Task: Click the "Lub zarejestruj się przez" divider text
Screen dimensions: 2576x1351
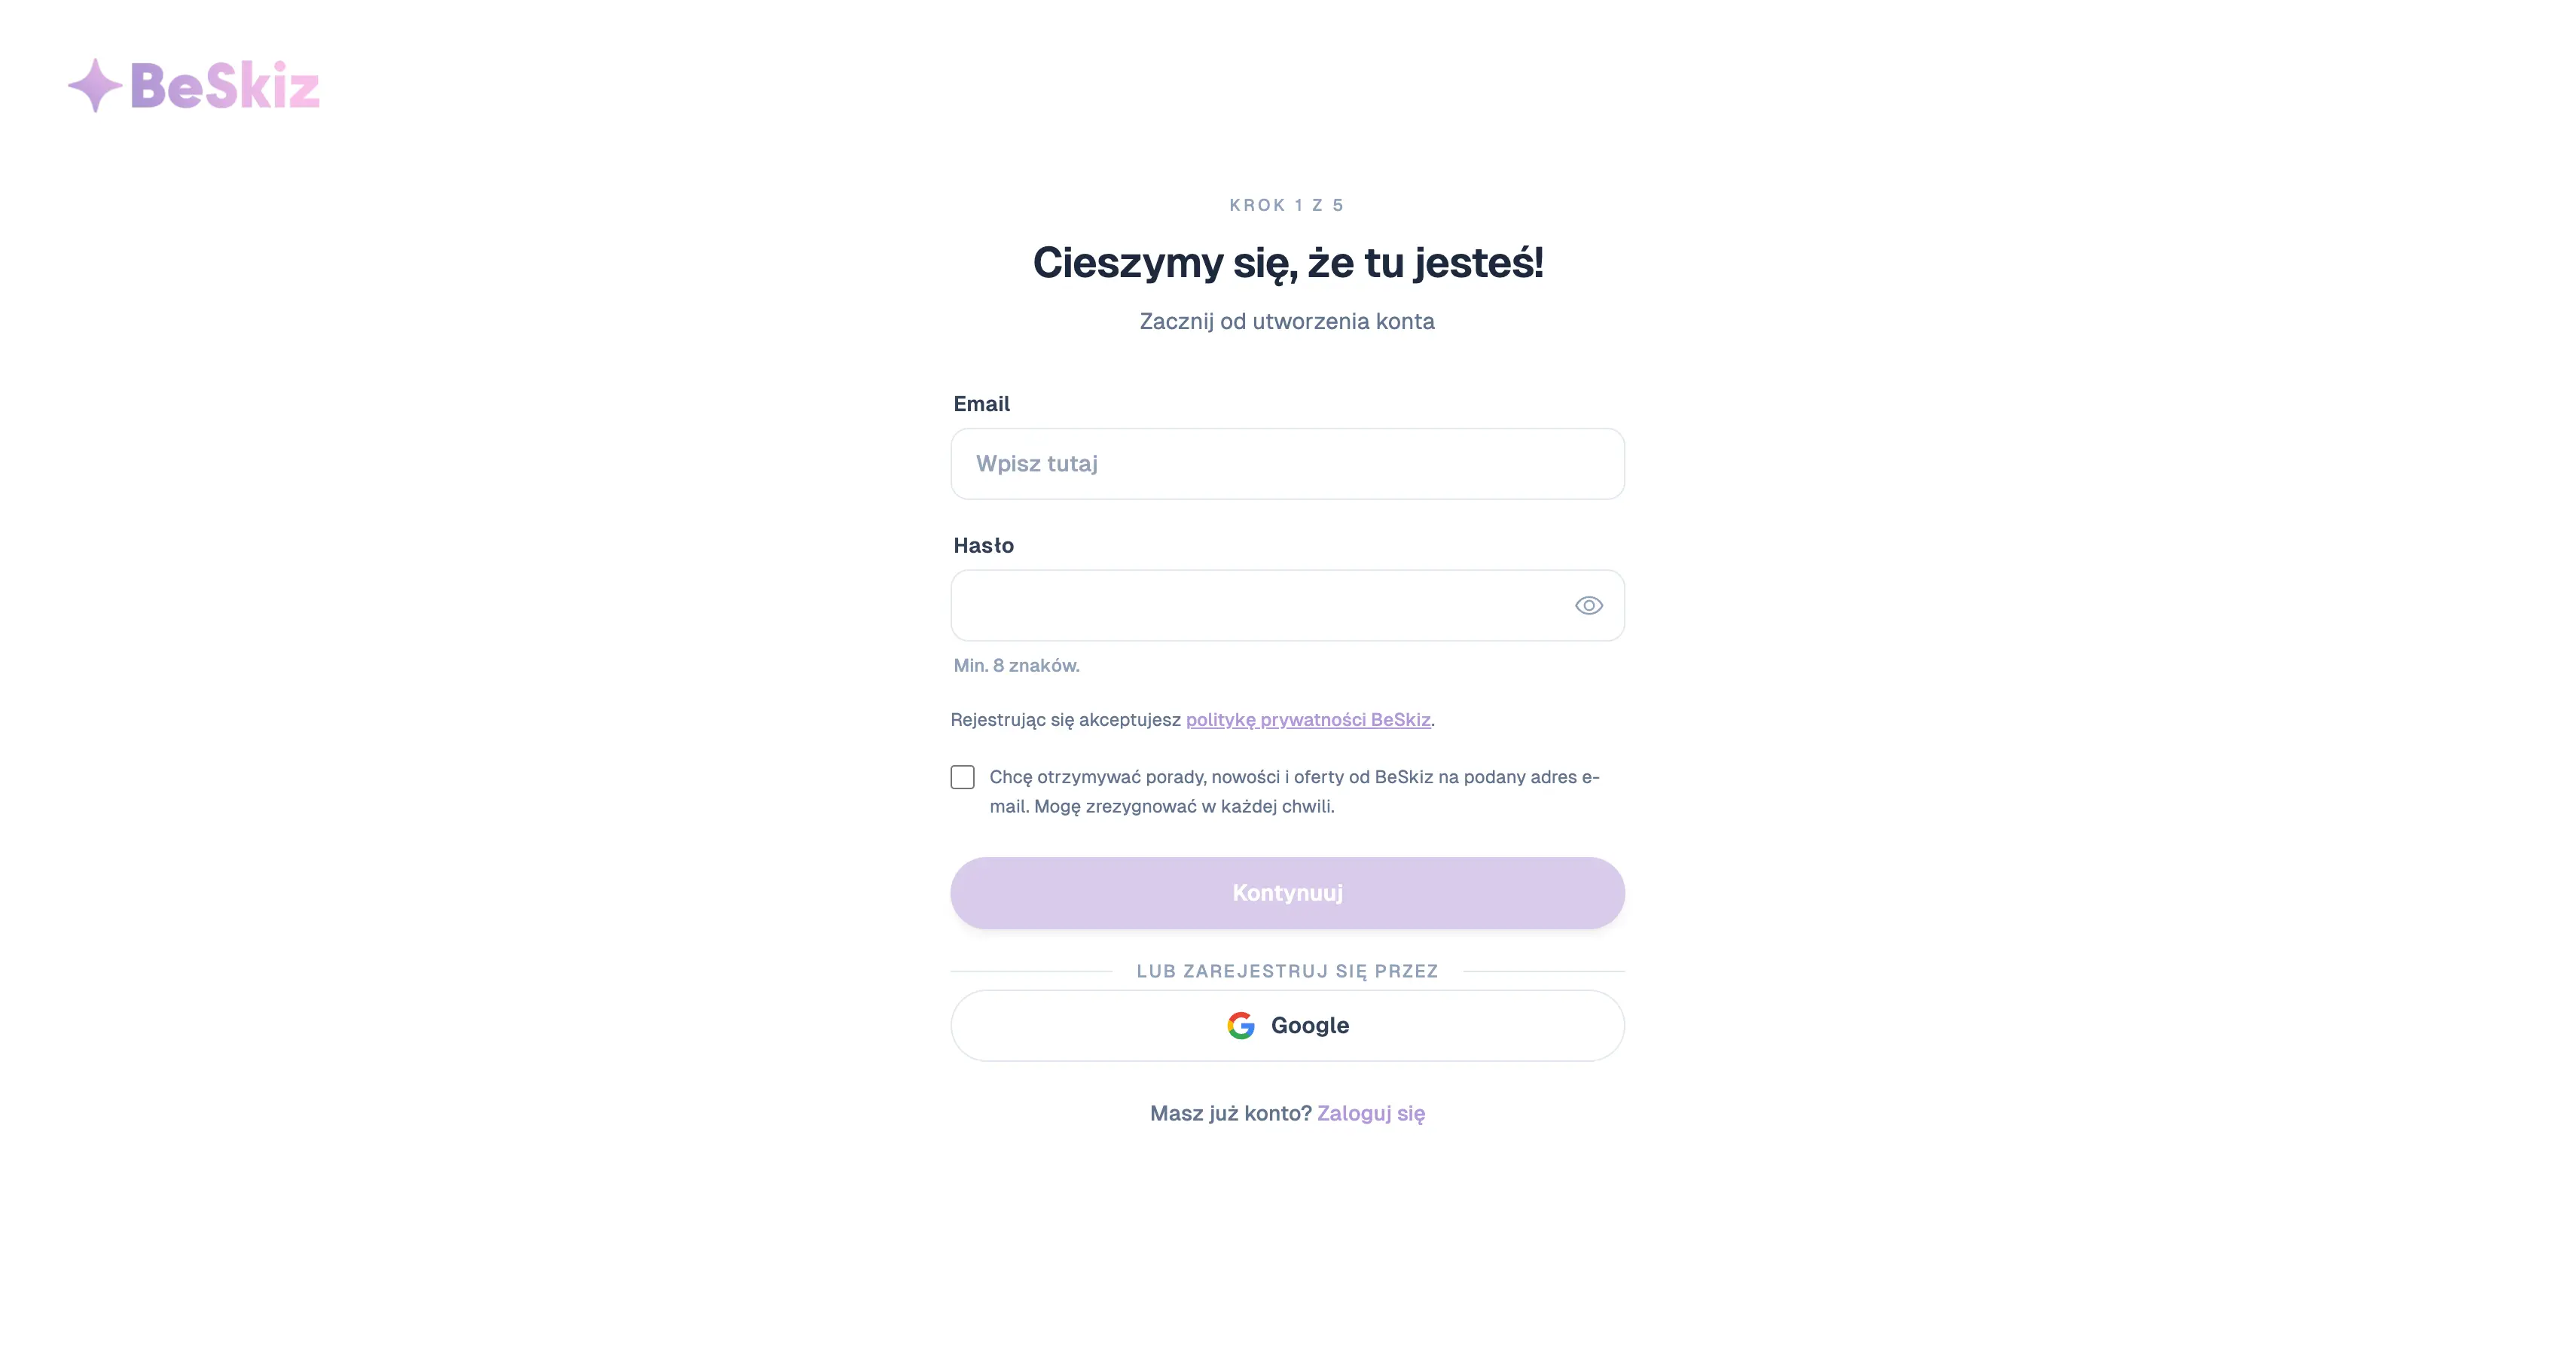Action: [1286, 971]
